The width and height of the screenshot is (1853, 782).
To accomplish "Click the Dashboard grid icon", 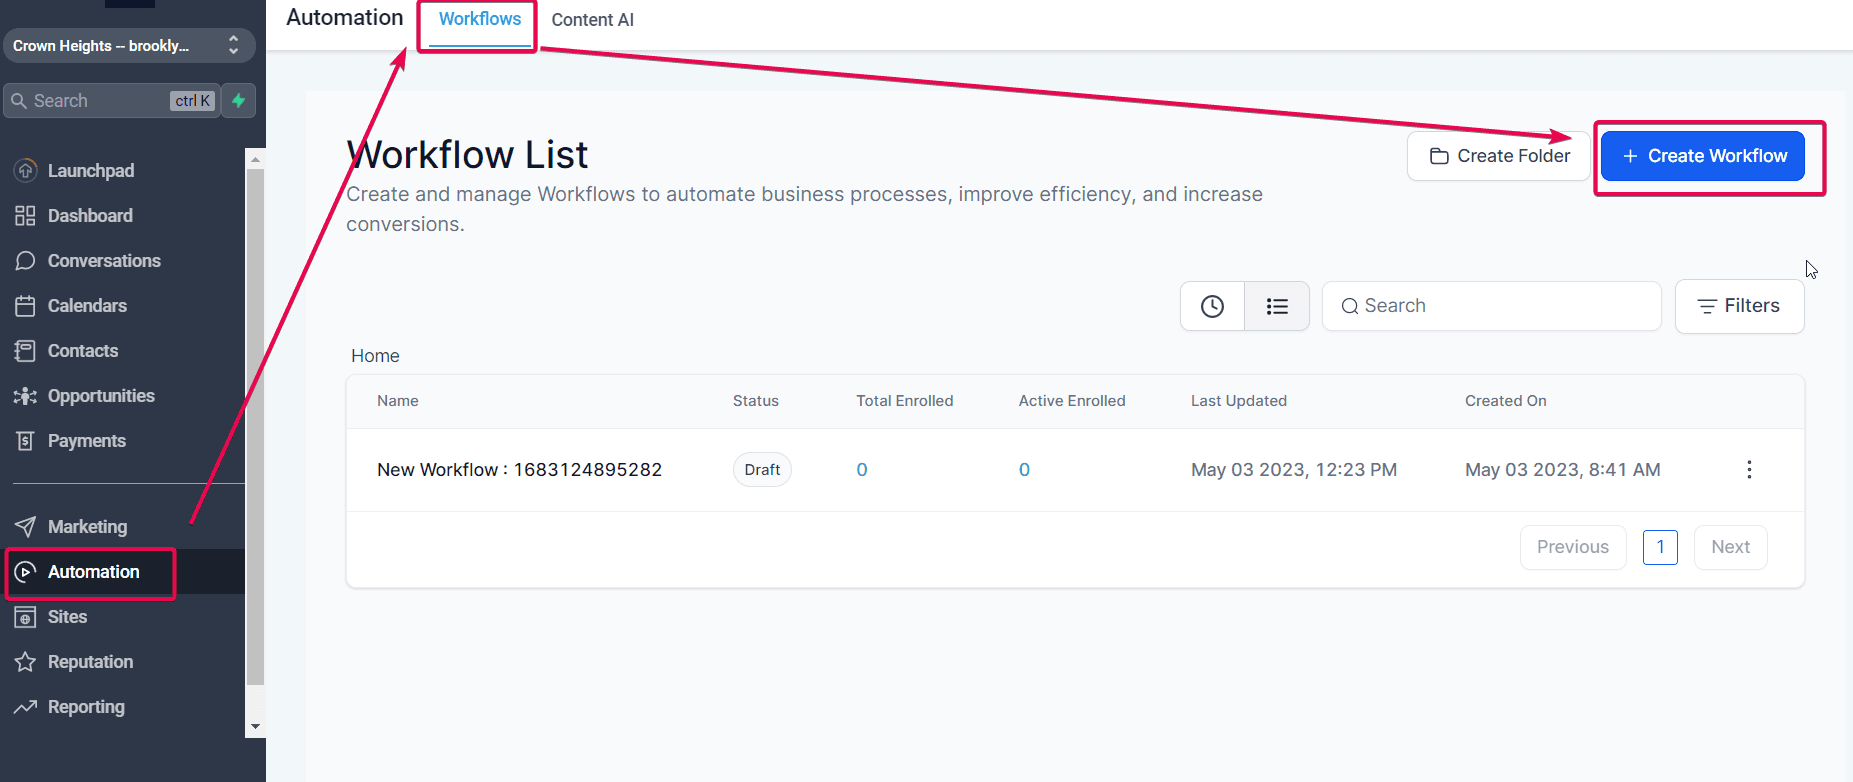I will pyautogui.click(x=25, y=215).
